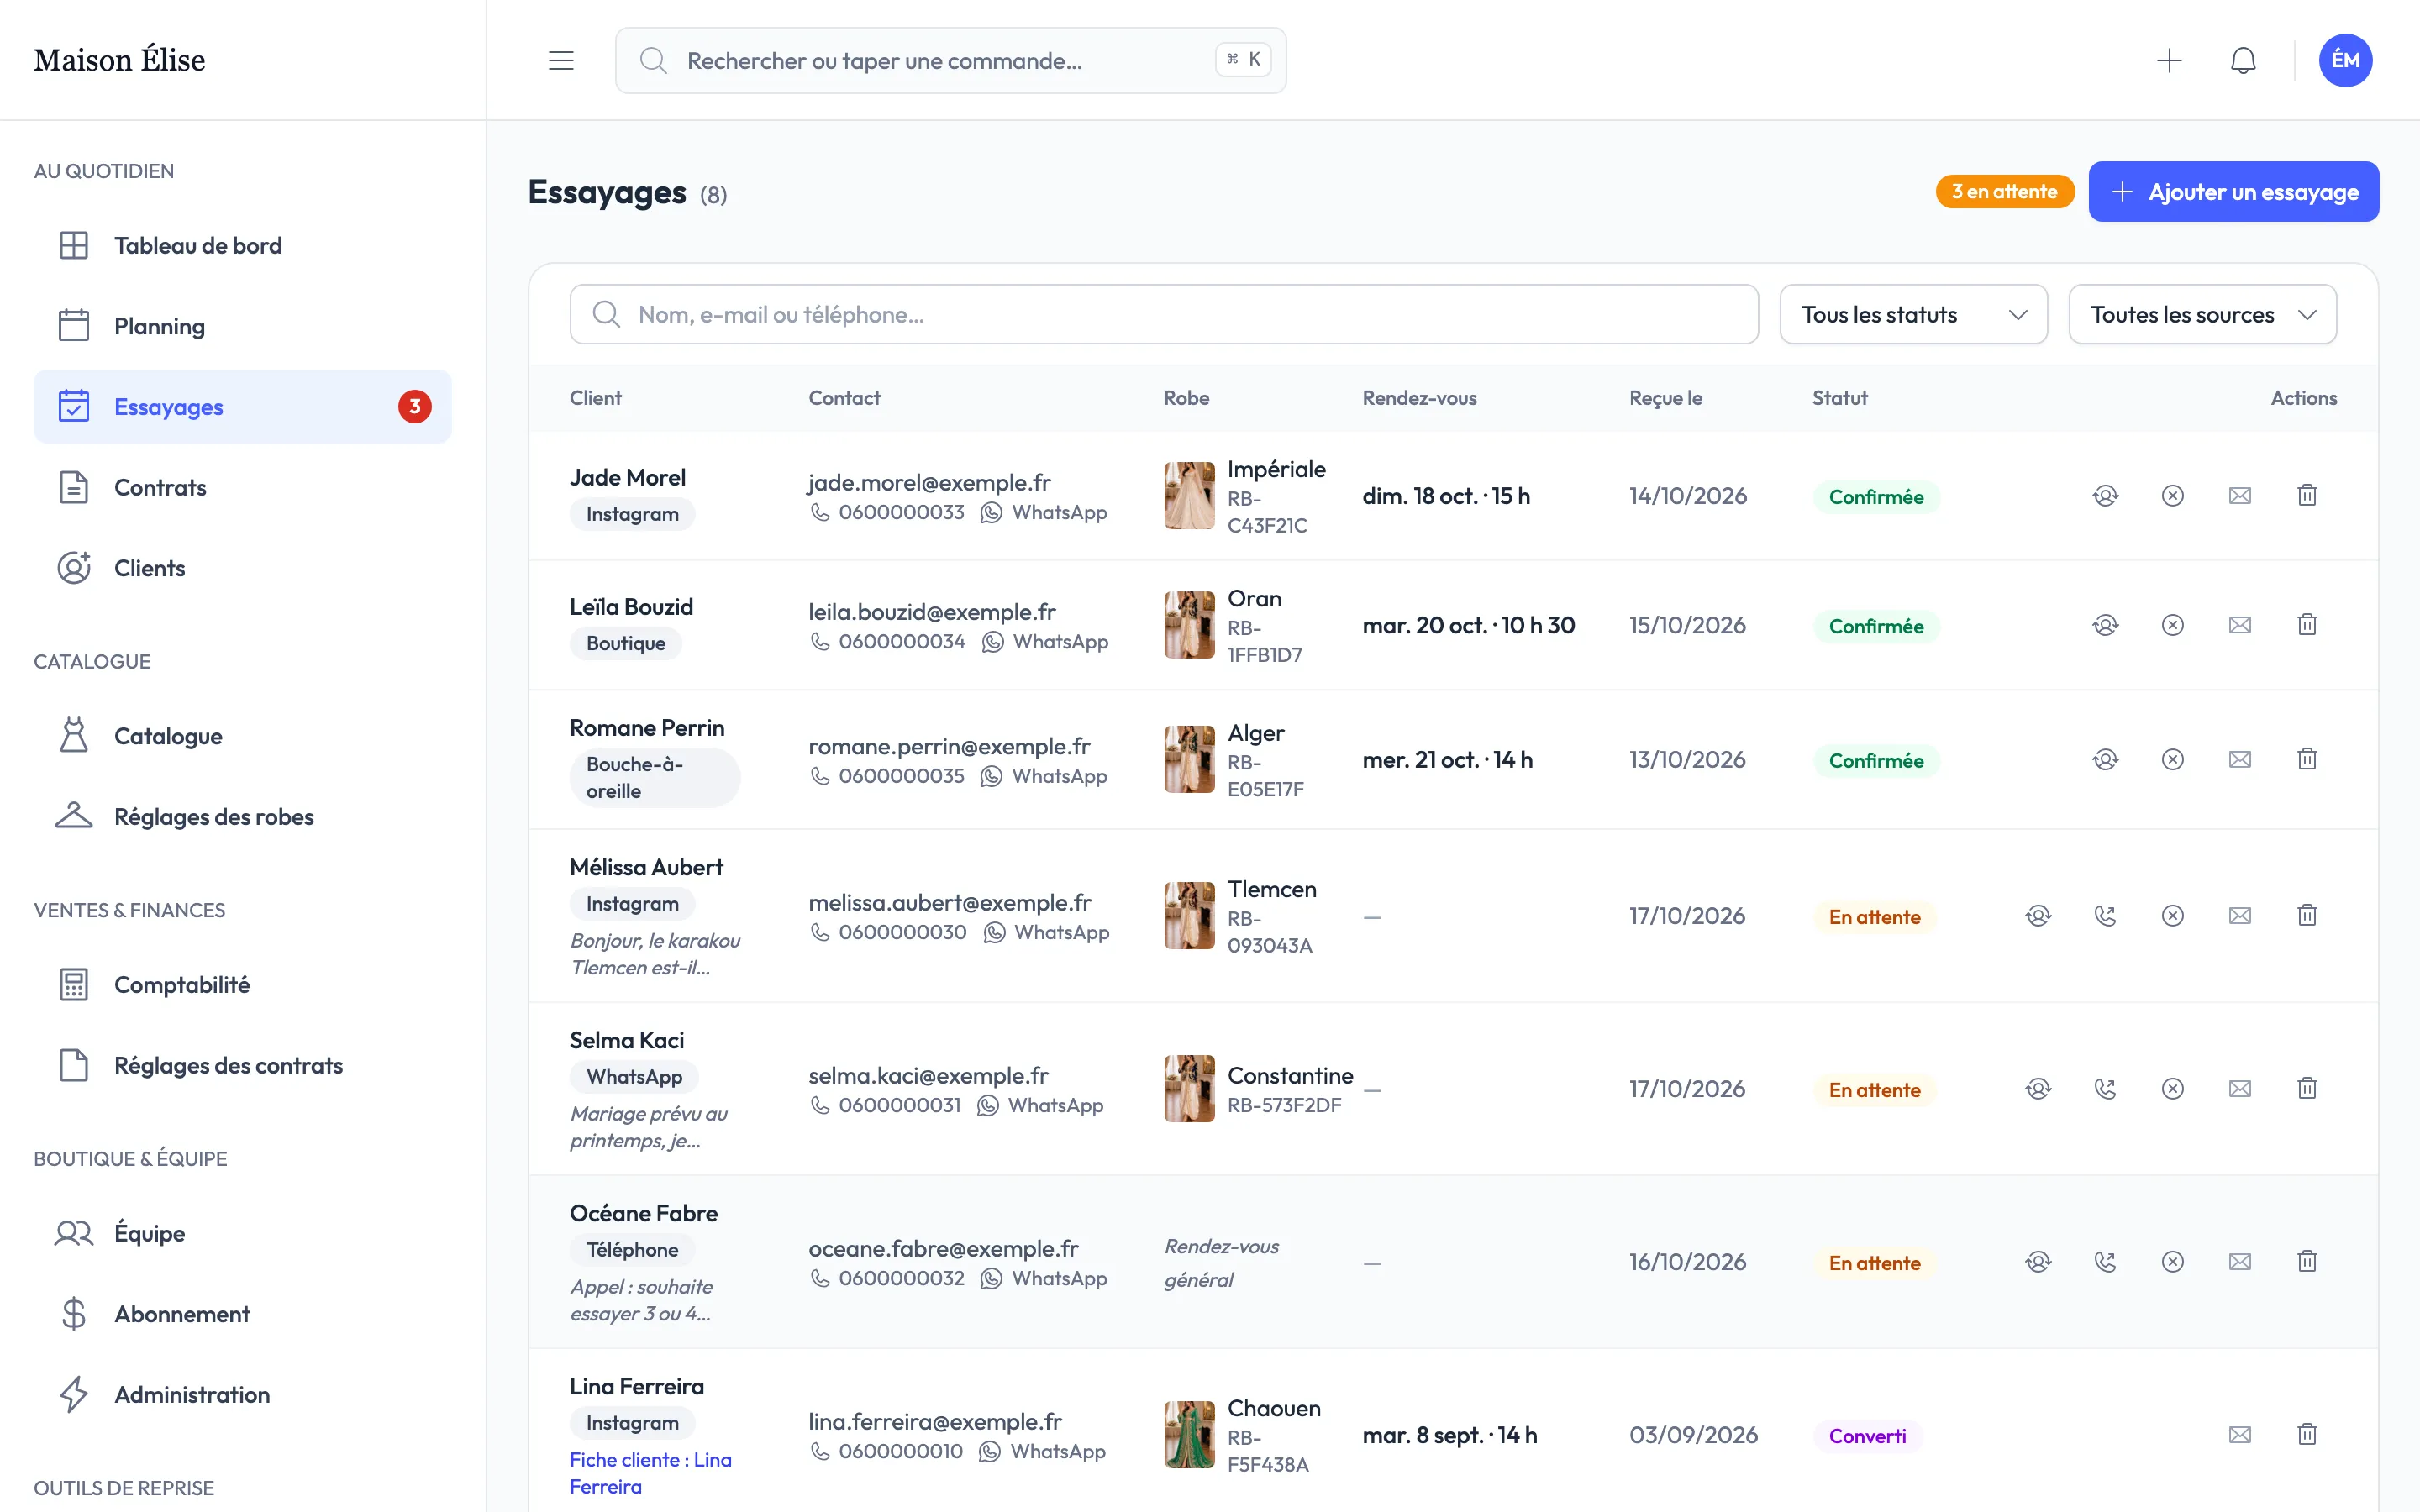This screenshot has width=2420, height=1512.
Task: Click the Impériale dress thumbnail
Action: point(1189,495)
